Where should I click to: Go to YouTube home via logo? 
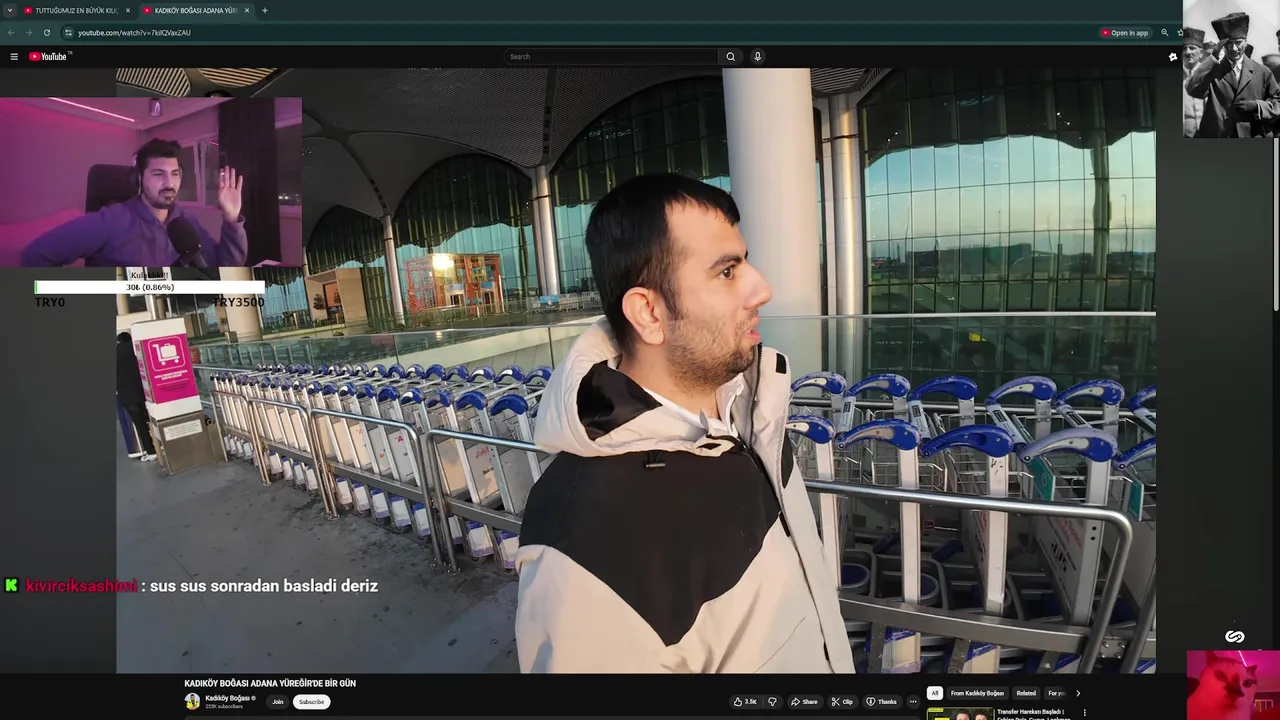coord(48,57)
